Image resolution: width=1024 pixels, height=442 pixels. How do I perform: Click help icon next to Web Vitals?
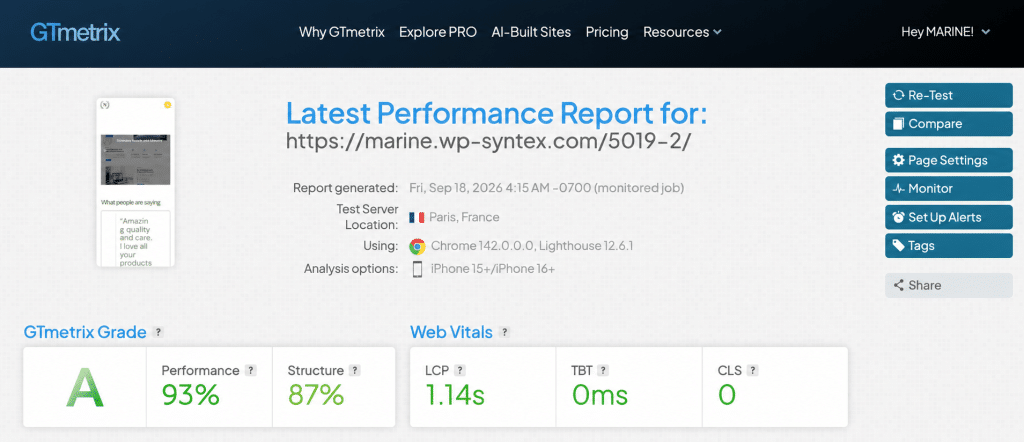pos(504,332)
